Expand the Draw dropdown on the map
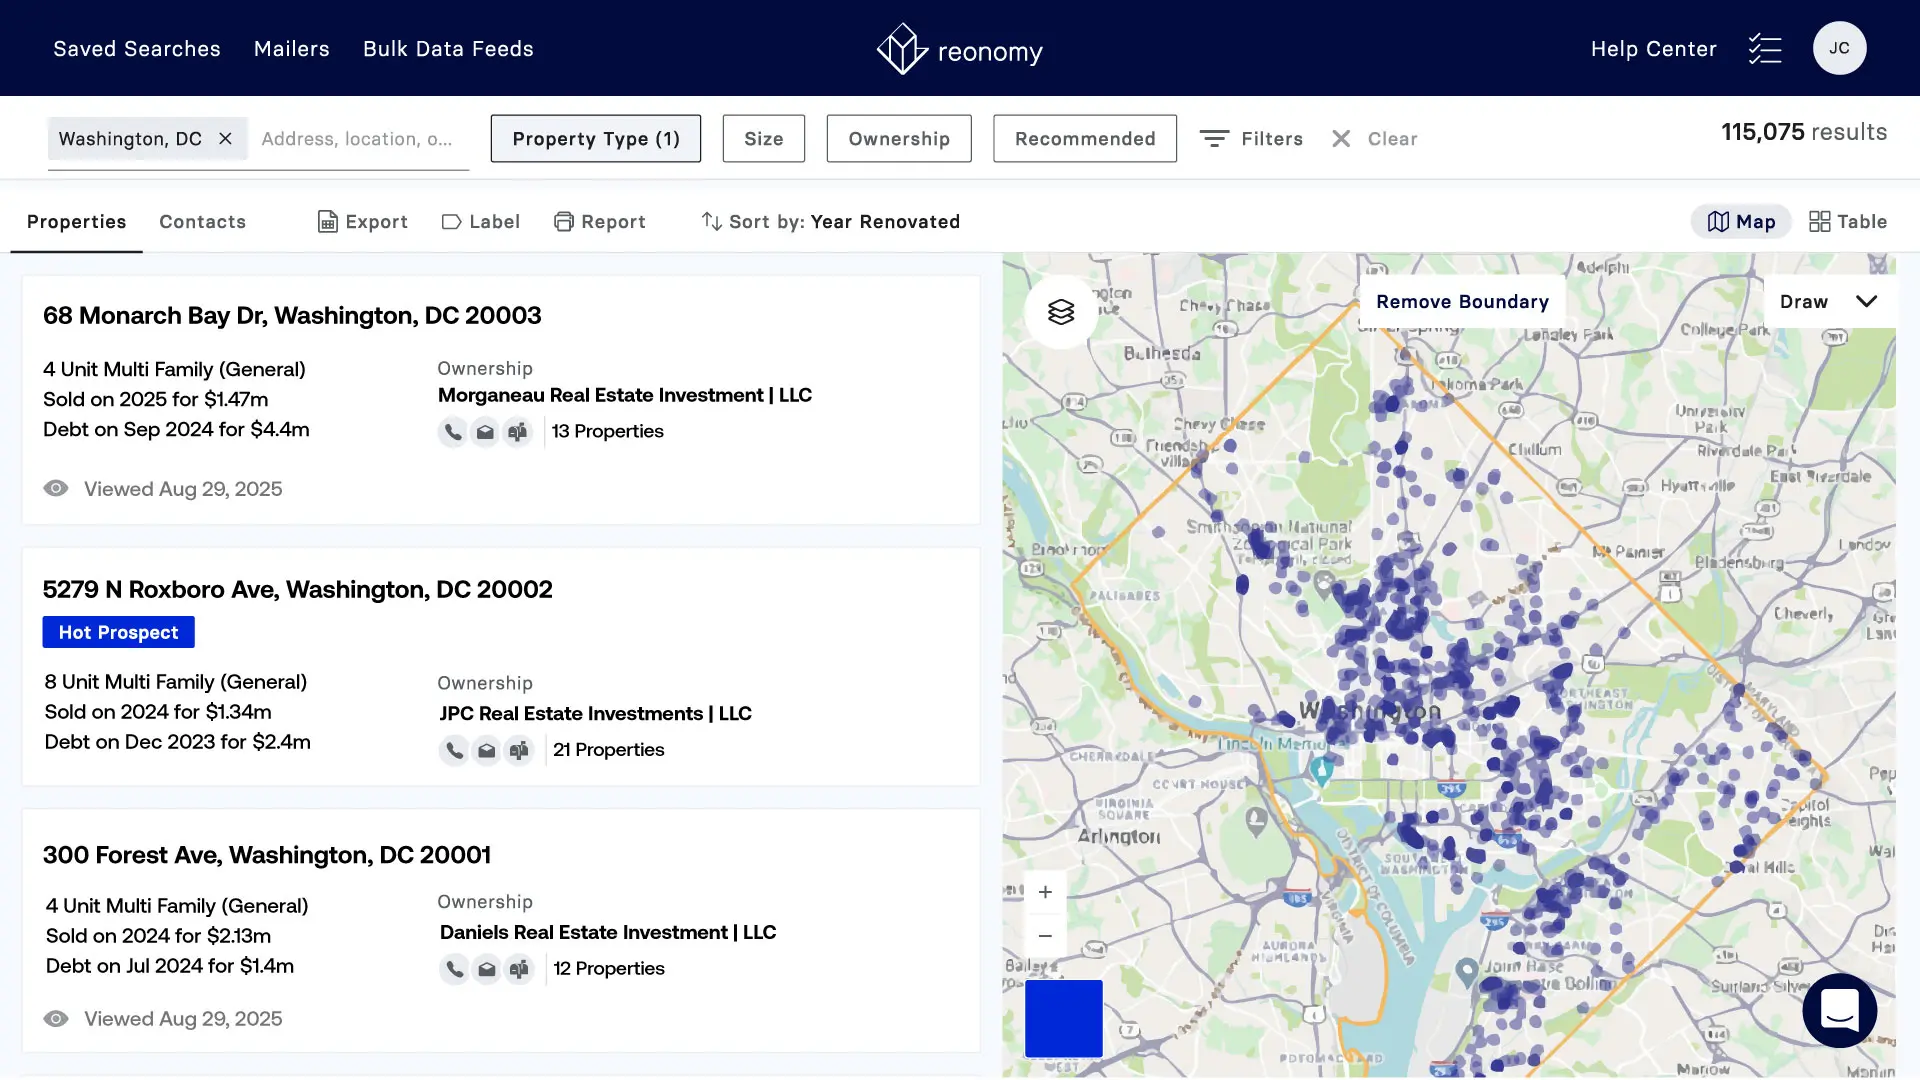The width and height of the screenshot is (1920, 1080). tap(1829, 300)
